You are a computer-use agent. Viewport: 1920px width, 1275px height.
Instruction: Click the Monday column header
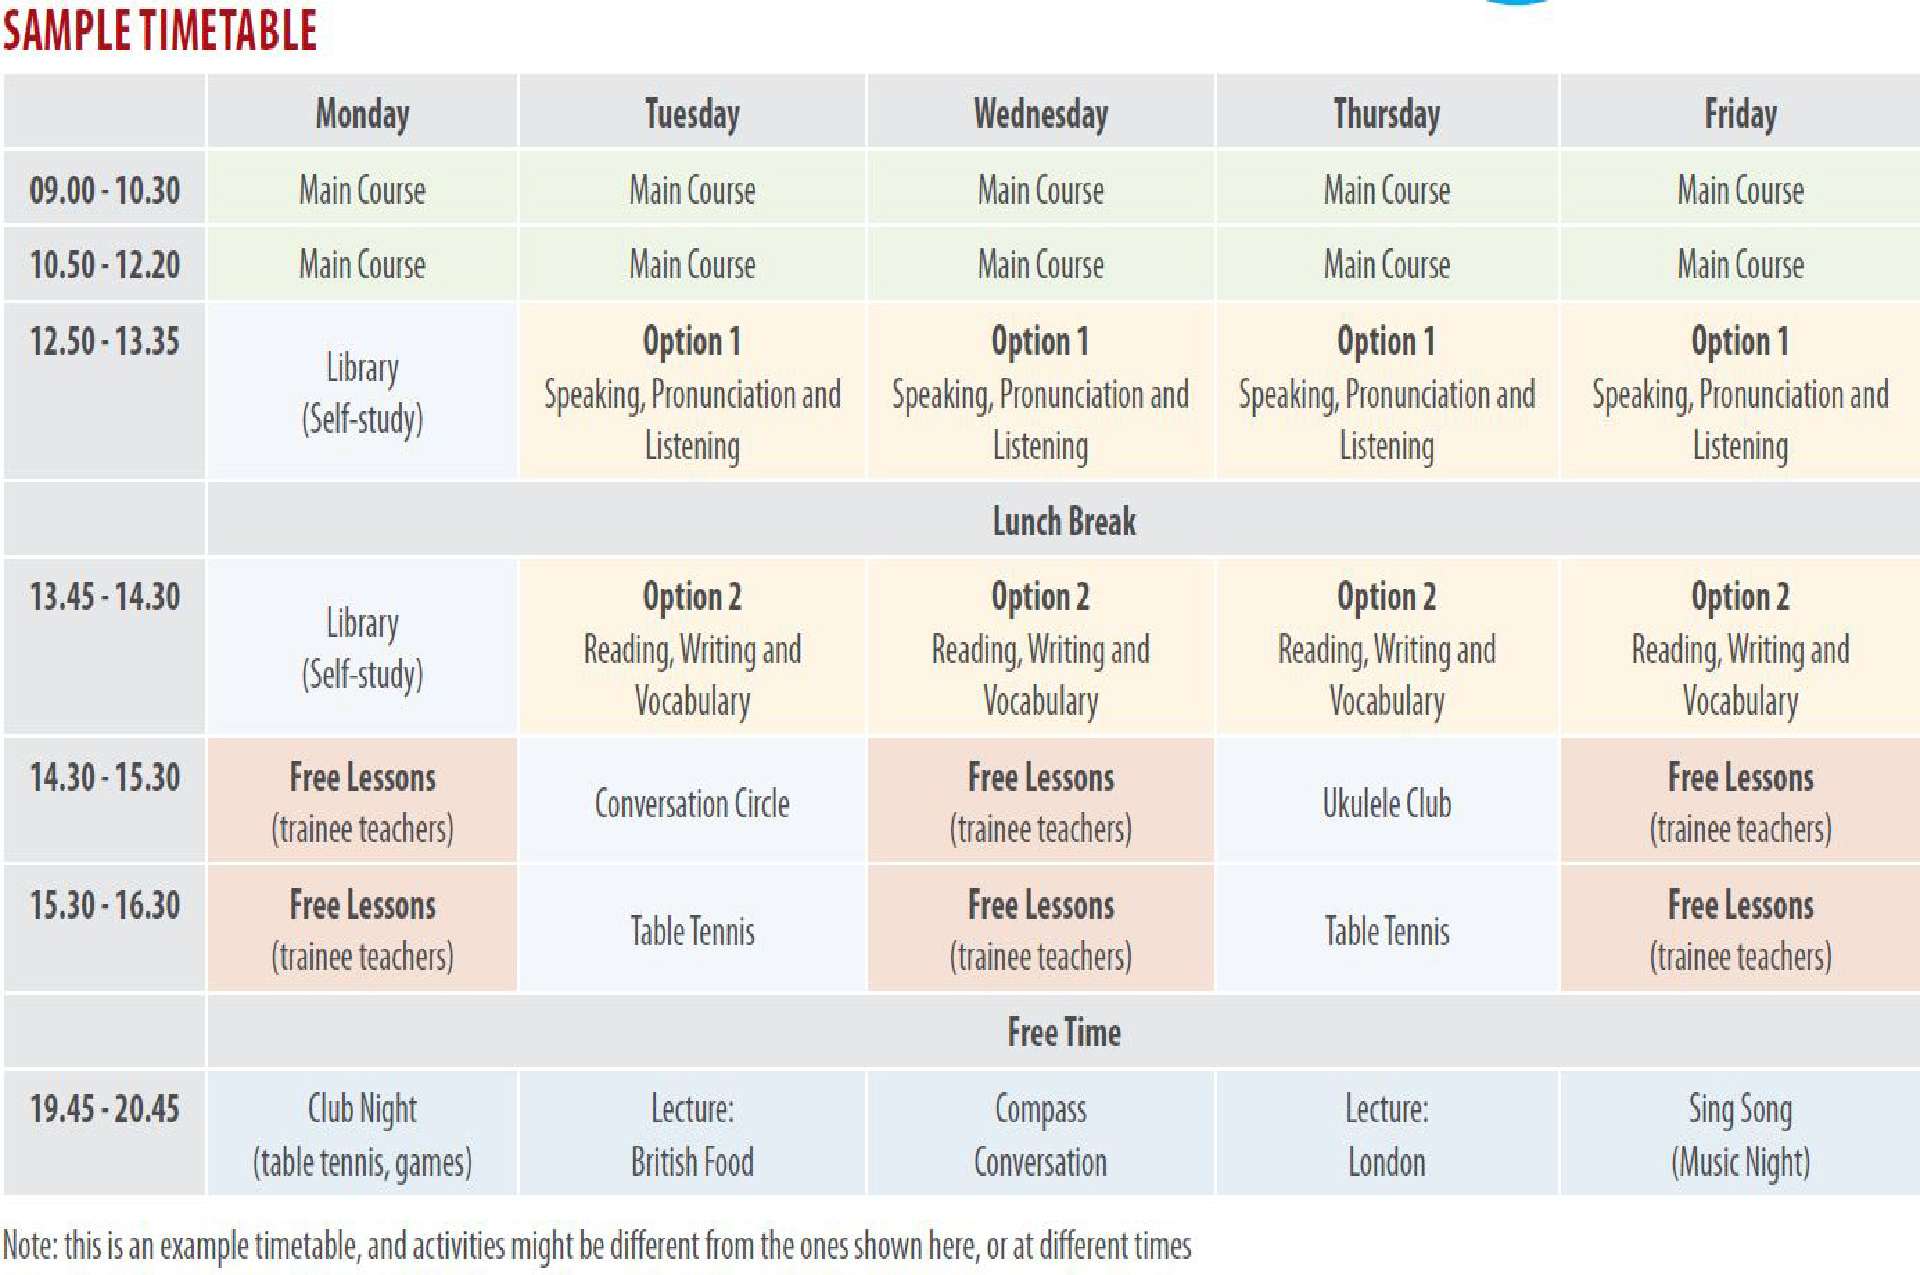[362, 112]
